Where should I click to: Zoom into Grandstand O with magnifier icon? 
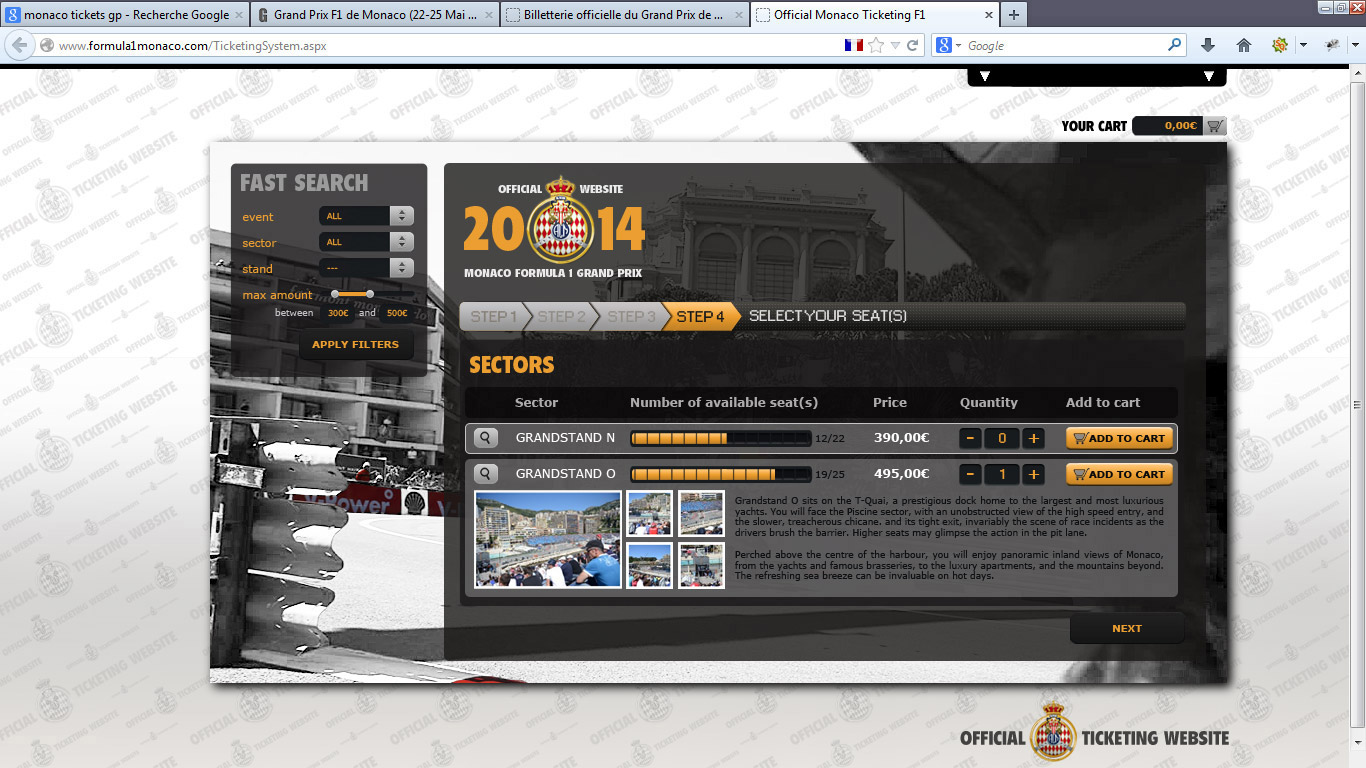point(485,474)
